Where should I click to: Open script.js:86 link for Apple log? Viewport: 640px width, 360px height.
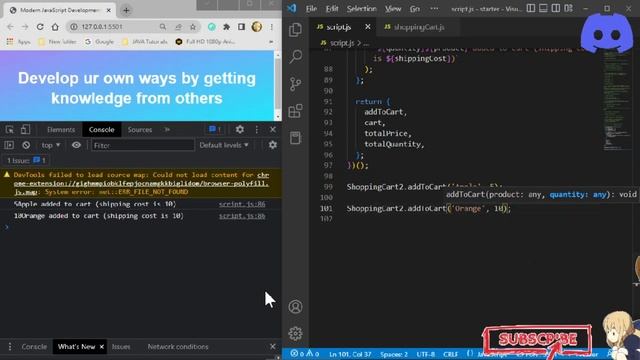242,204
